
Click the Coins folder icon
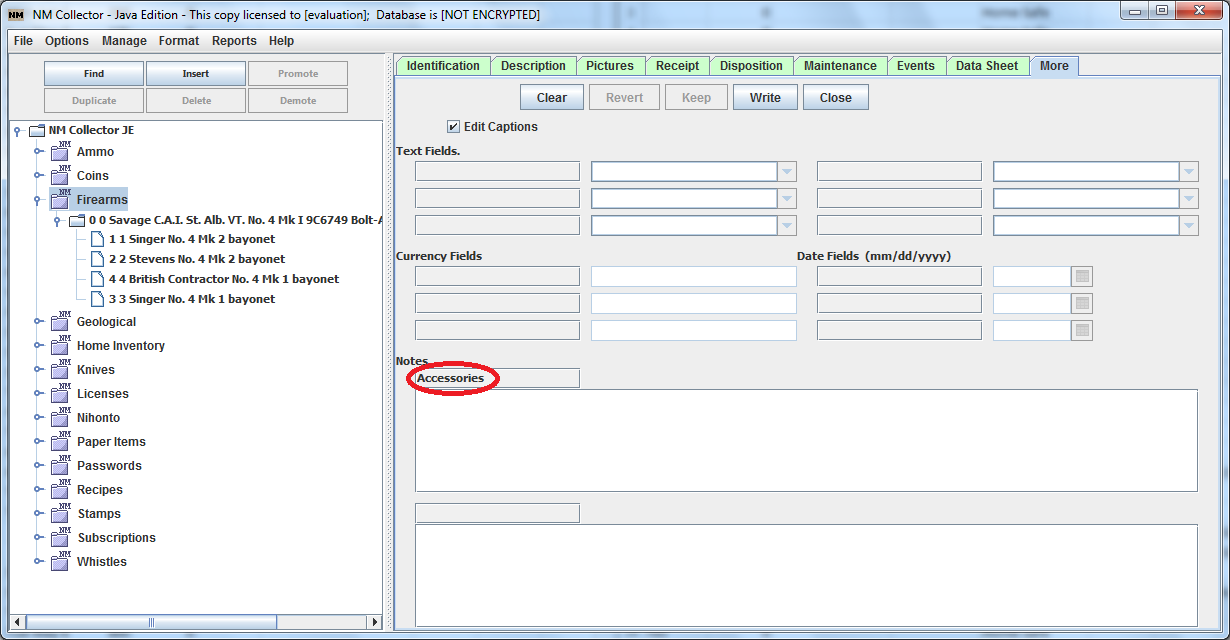click(x=59, y=175)
